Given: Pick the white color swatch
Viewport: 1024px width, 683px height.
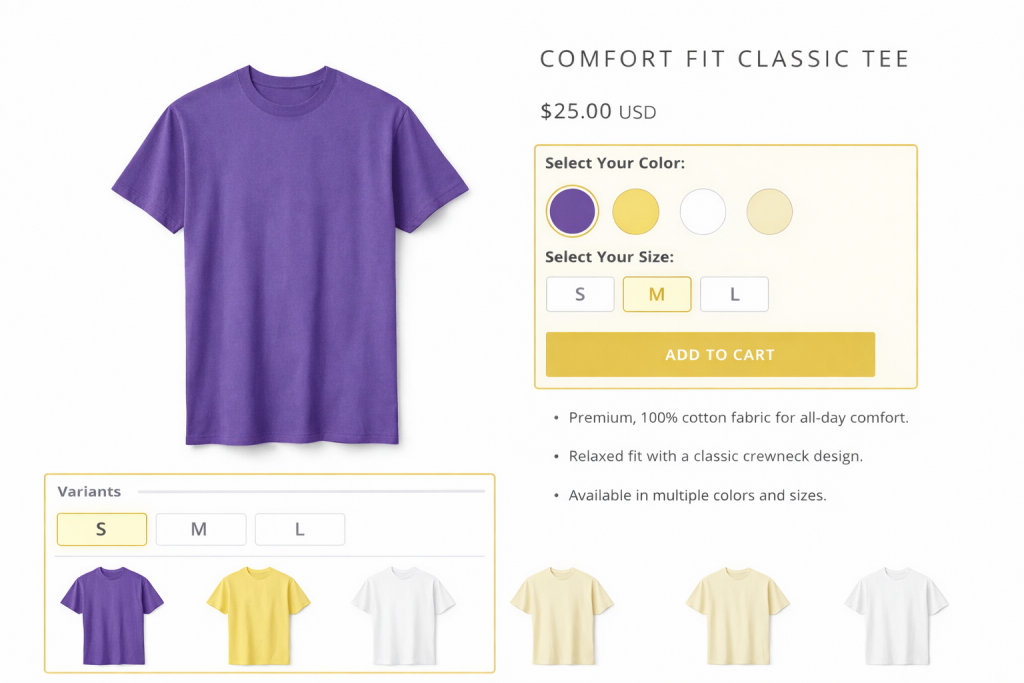Looking at the screenshot, I should tap(703, 211).
